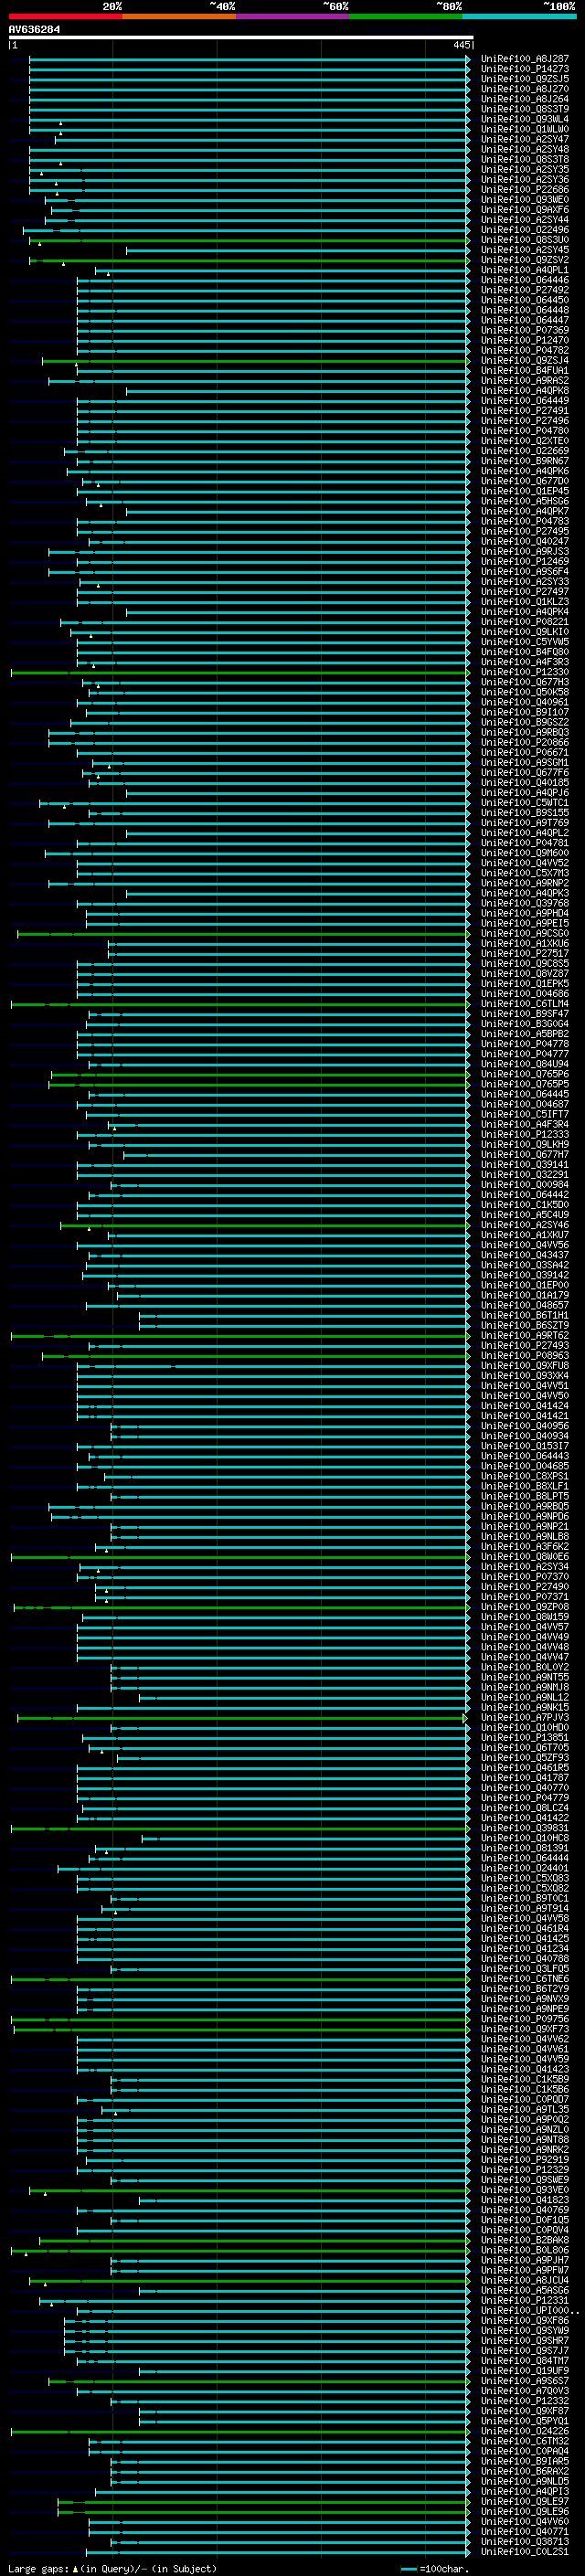Screen dimensions: 585x2576
Task: Click the UniRef100_P12470 label
Action: point(525,341)
